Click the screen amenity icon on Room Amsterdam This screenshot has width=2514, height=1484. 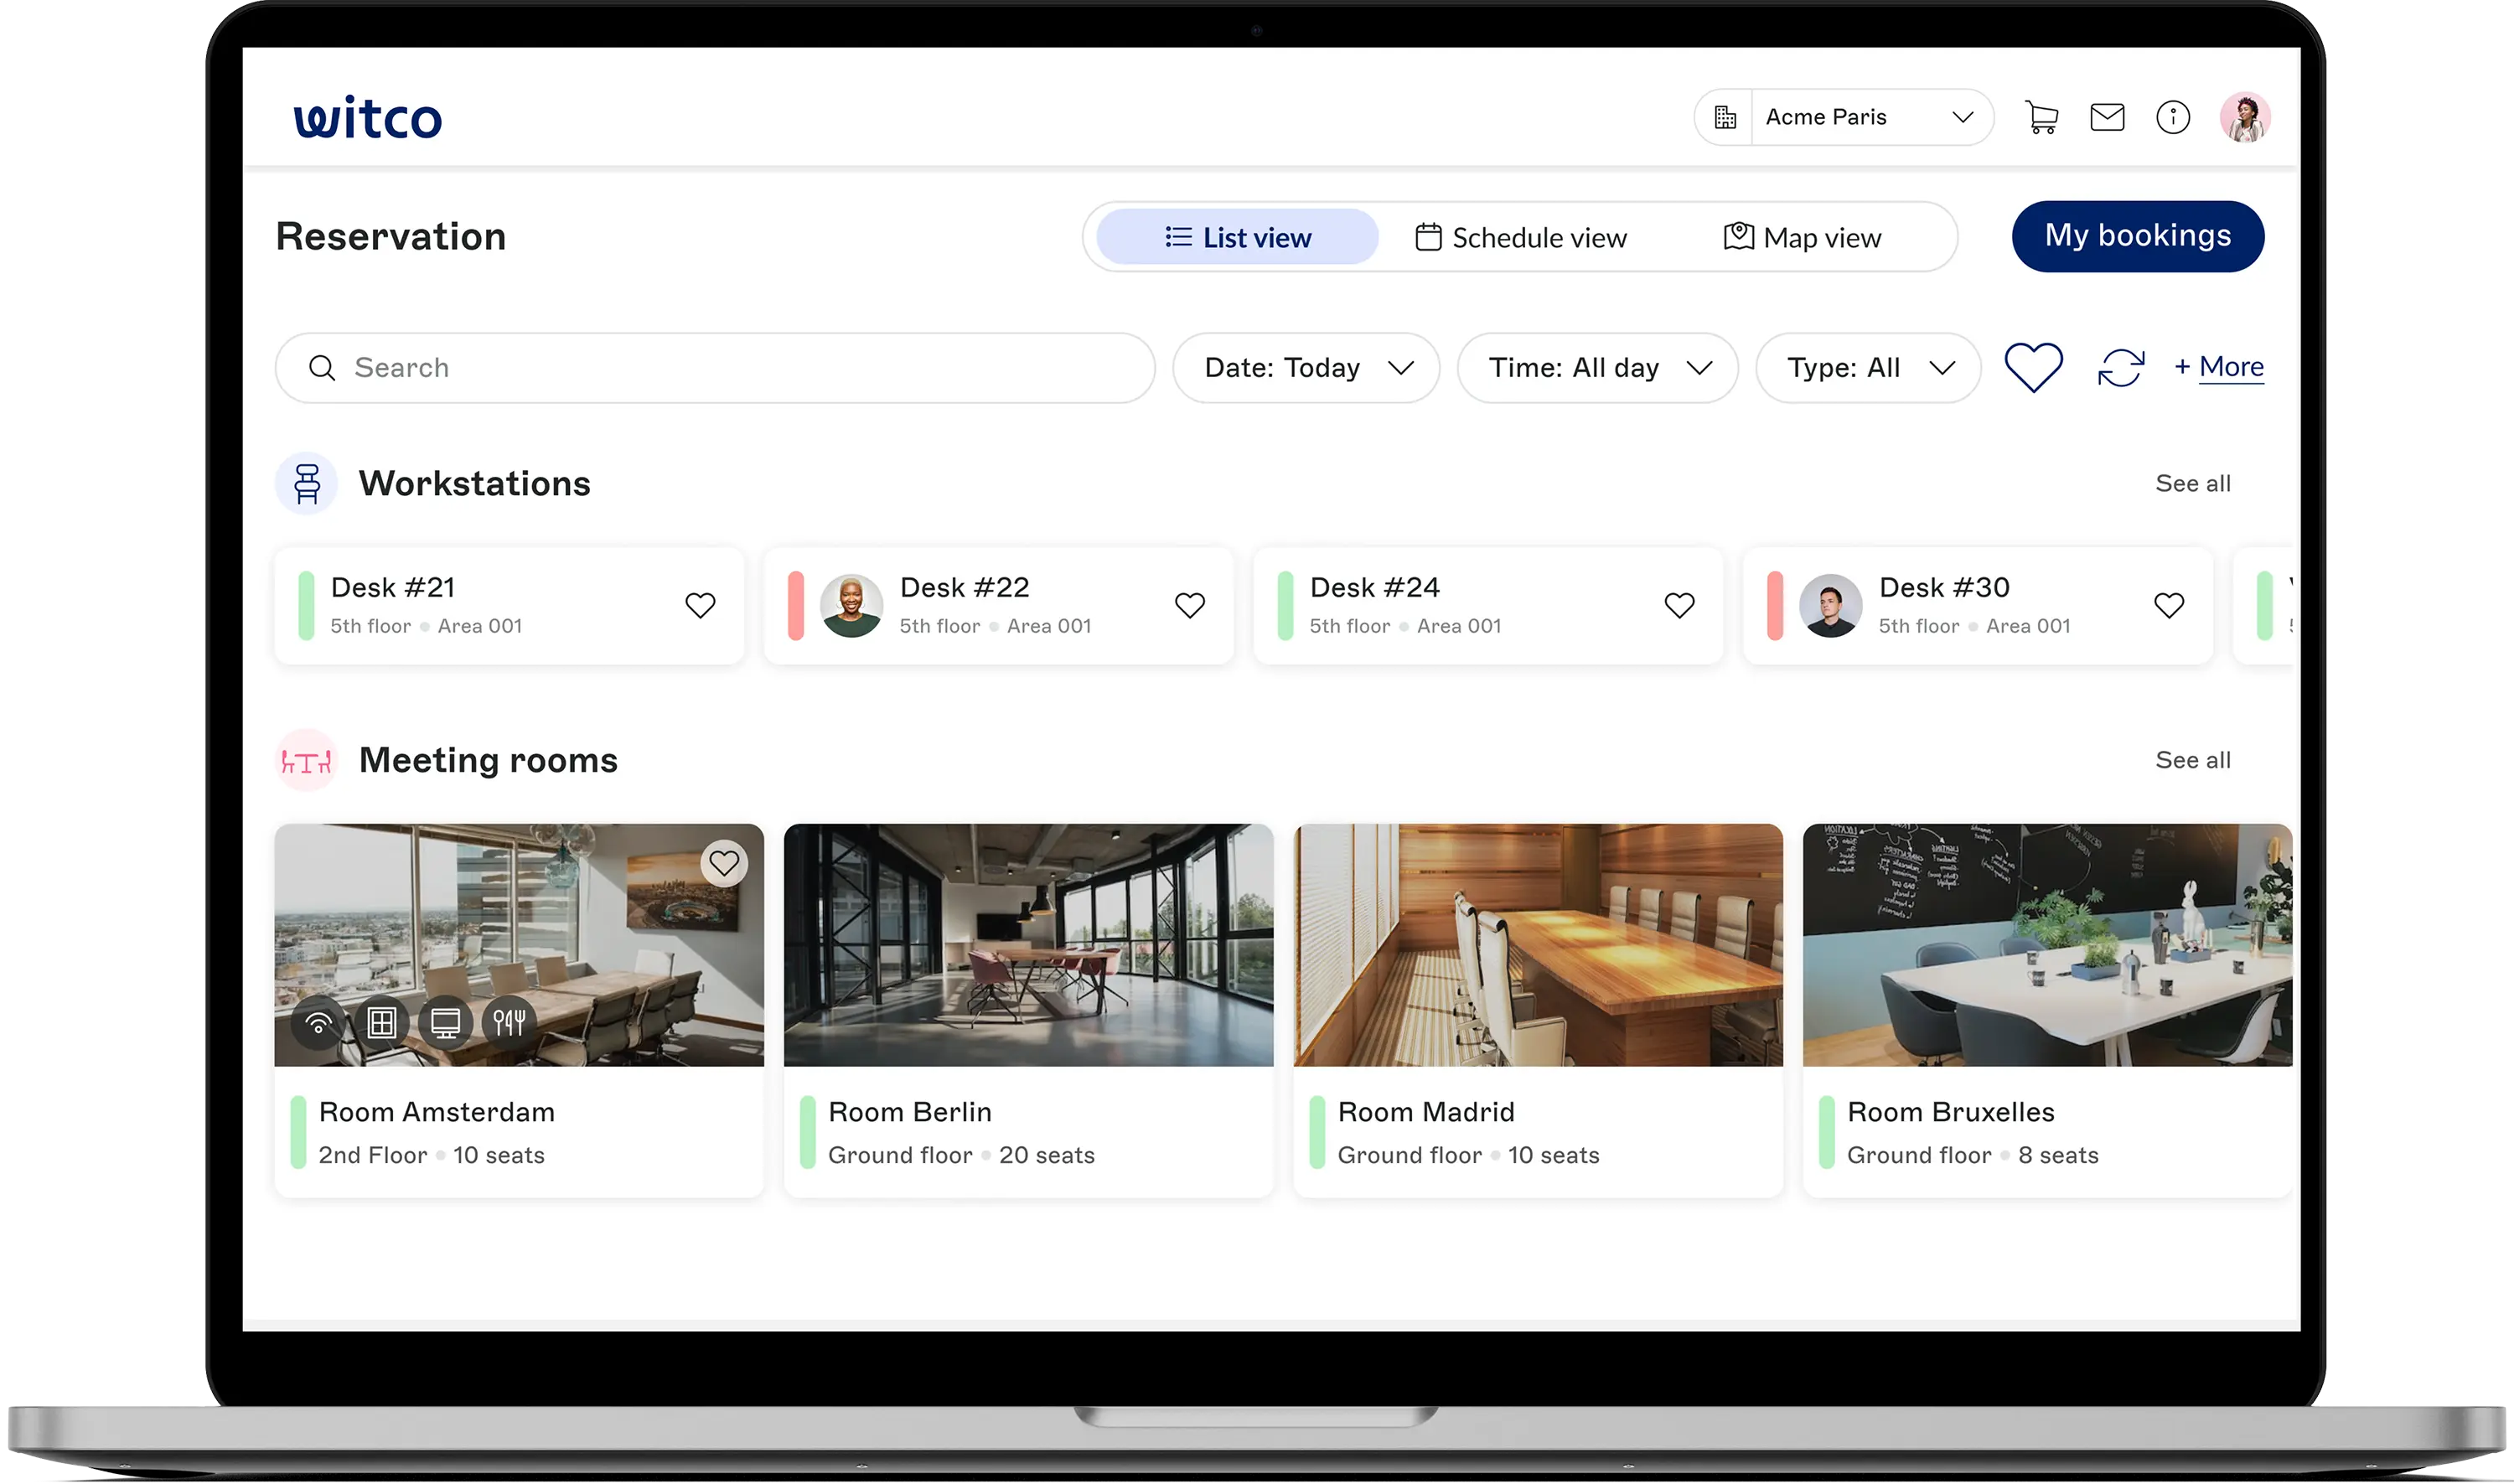[444, 1022]
